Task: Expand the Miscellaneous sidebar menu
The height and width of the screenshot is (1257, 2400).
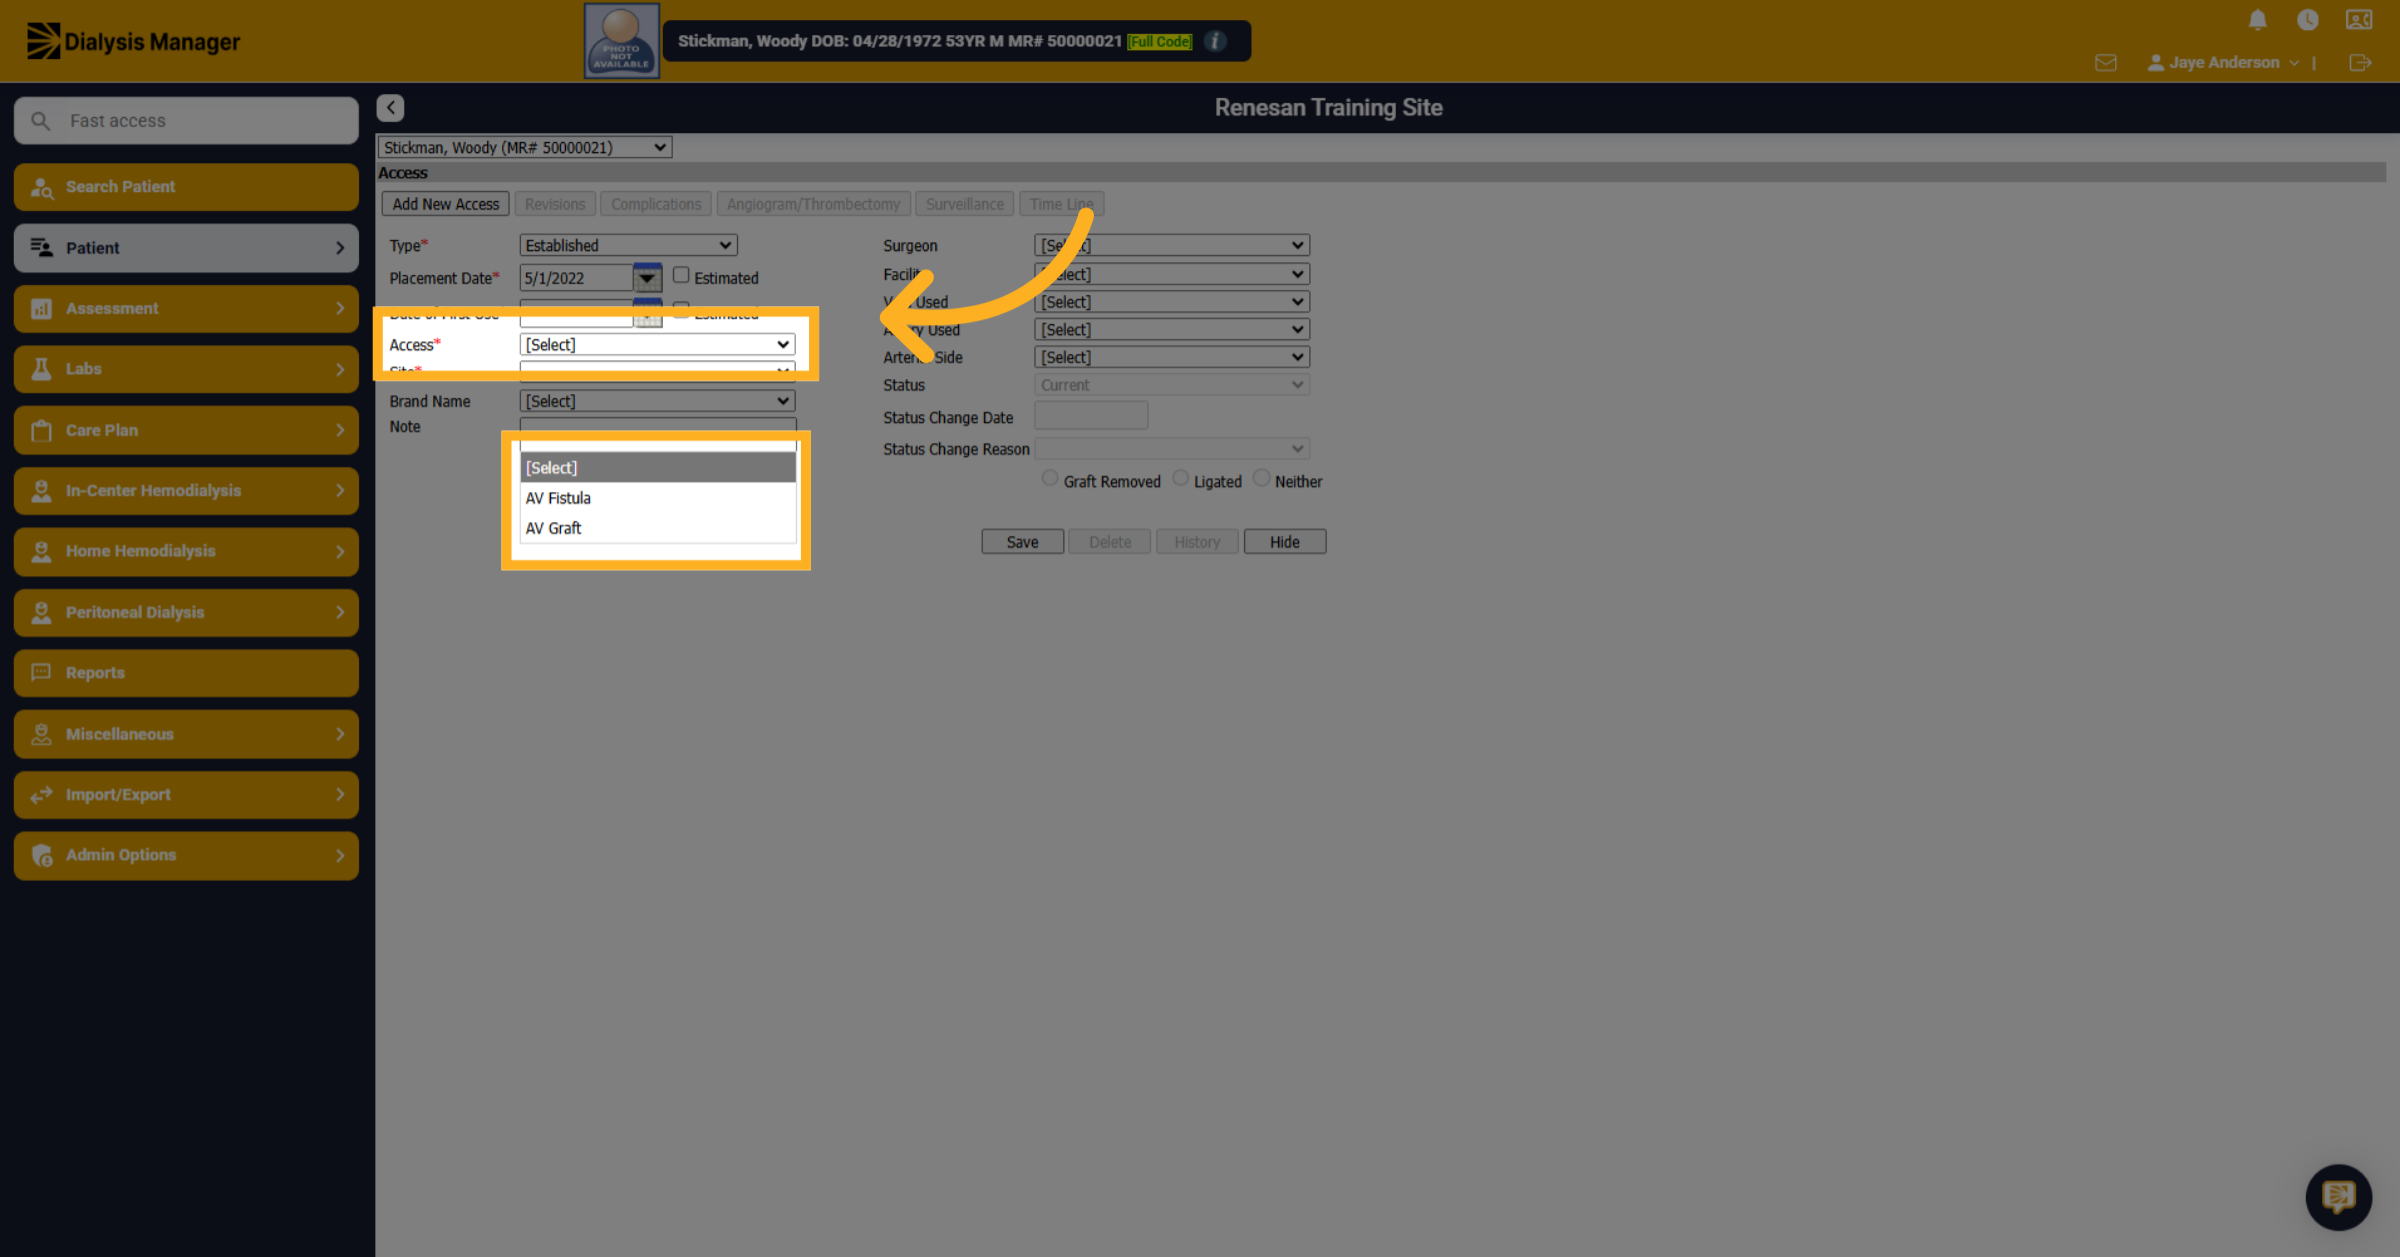Action: pyautogui.click(x=186, y=734)
